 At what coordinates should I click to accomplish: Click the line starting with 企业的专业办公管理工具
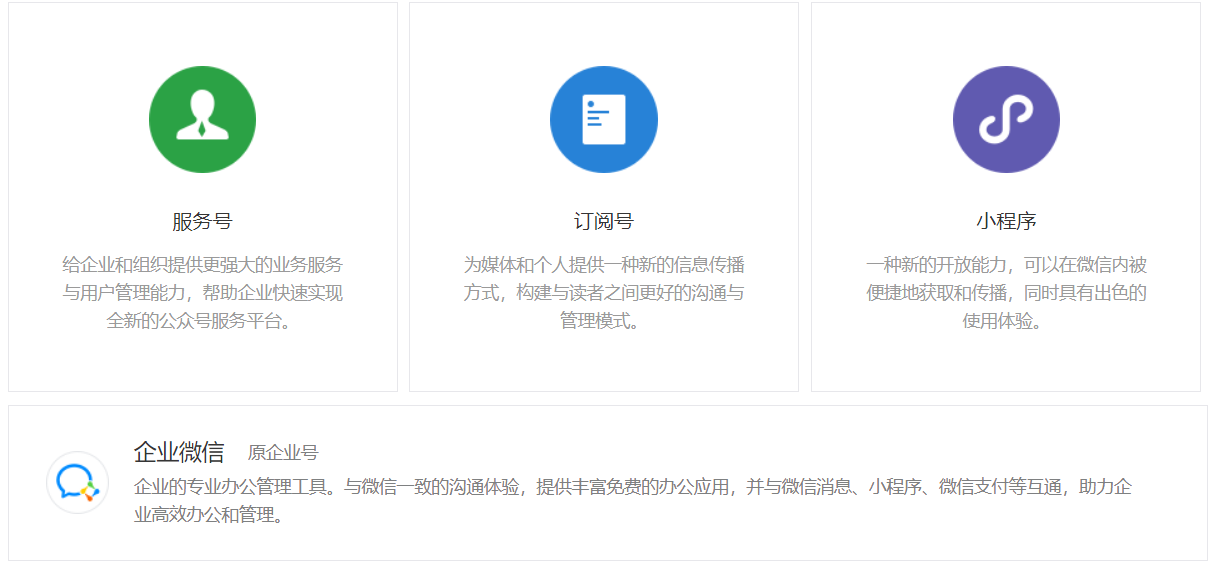point(632,487)
